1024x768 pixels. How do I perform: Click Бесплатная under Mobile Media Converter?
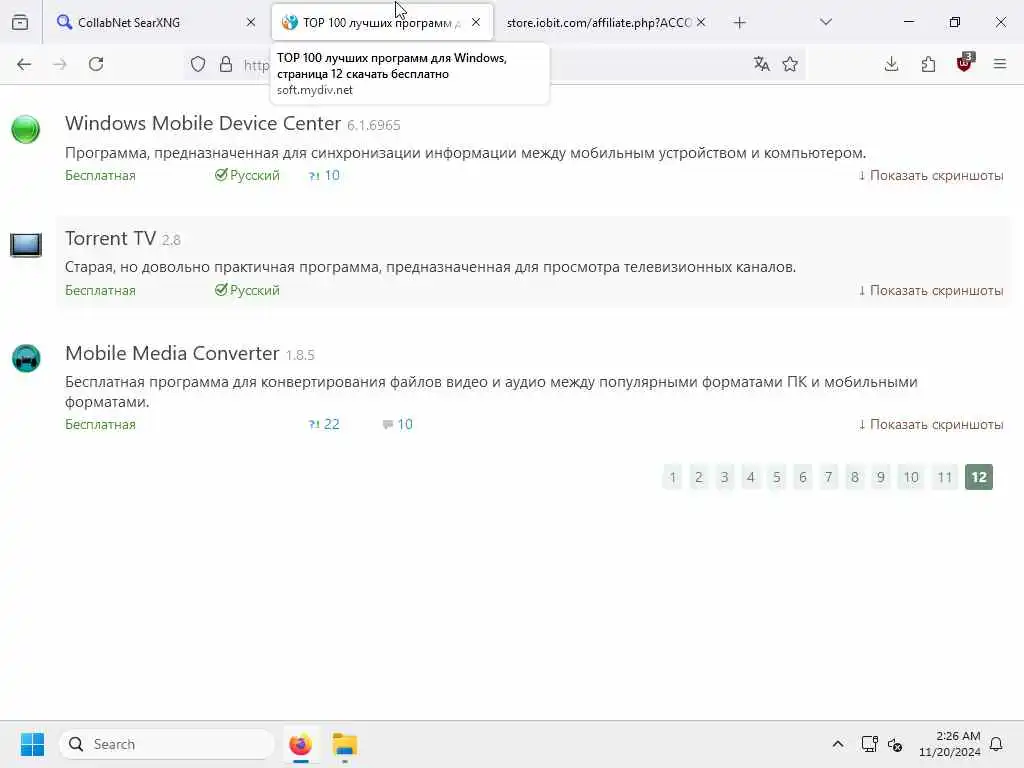[101, 424]
